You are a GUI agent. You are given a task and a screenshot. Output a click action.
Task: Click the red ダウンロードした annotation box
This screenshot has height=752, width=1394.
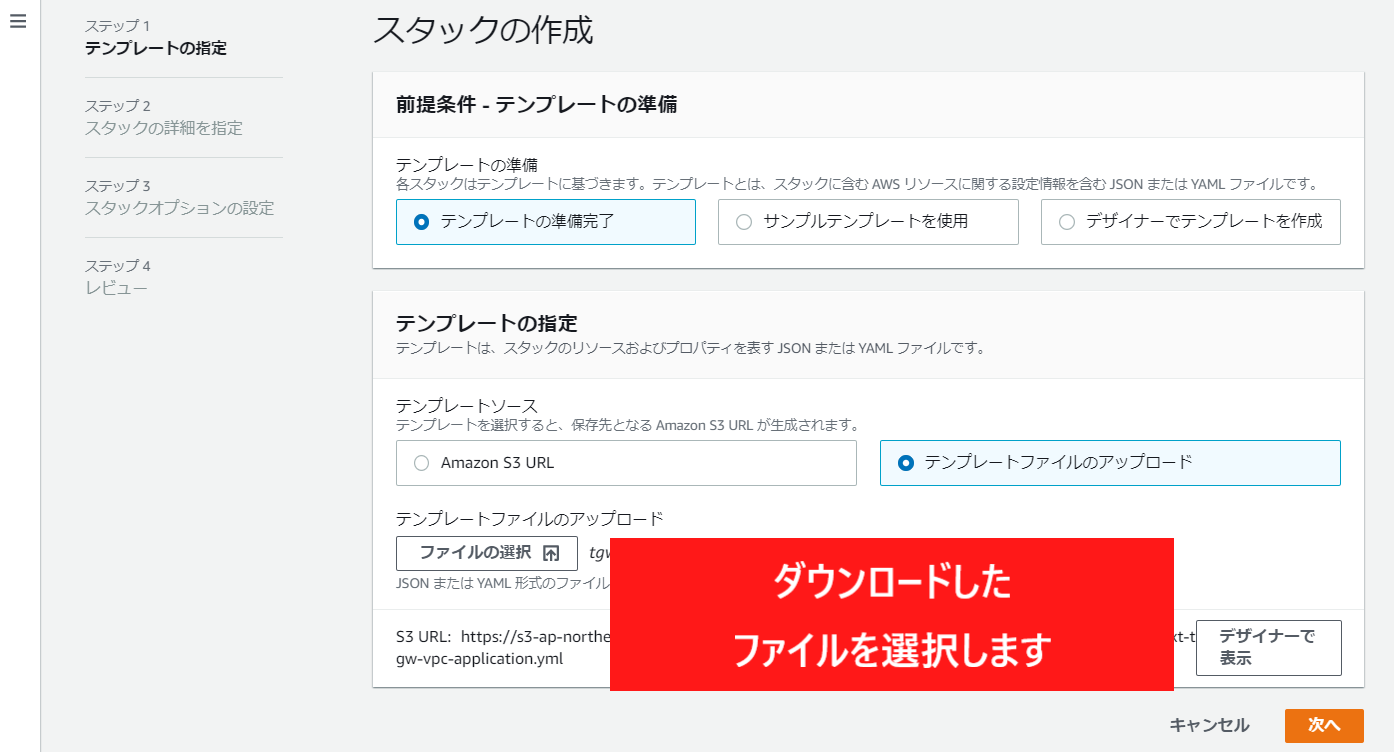891,614
